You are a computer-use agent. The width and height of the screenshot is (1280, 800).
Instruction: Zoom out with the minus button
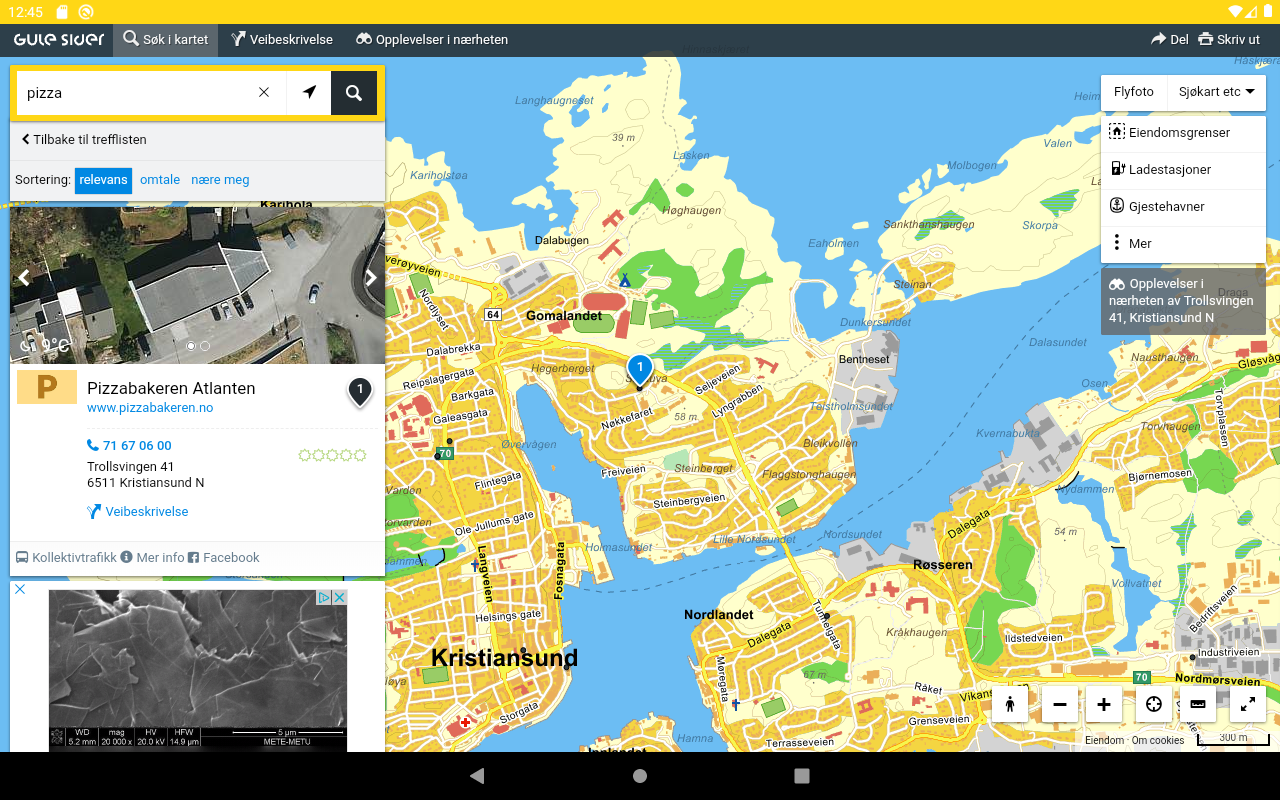coord(1060,704)
